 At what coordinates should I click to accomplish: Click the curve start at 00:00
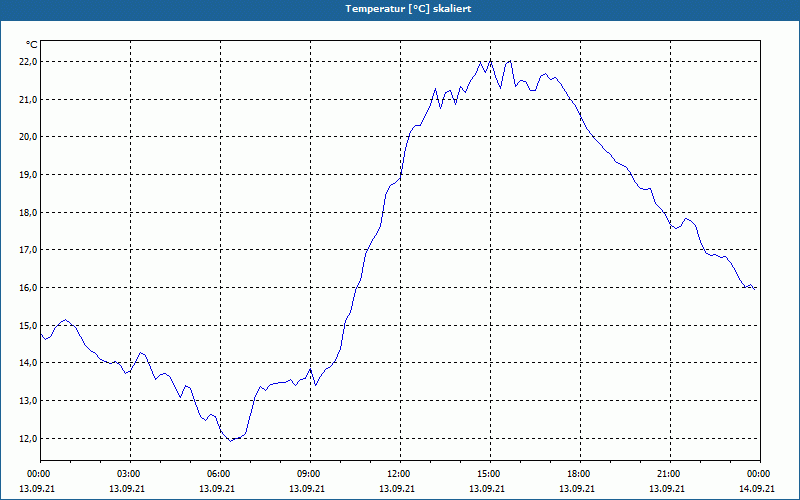pyautogui.click(x=41, y=334)
